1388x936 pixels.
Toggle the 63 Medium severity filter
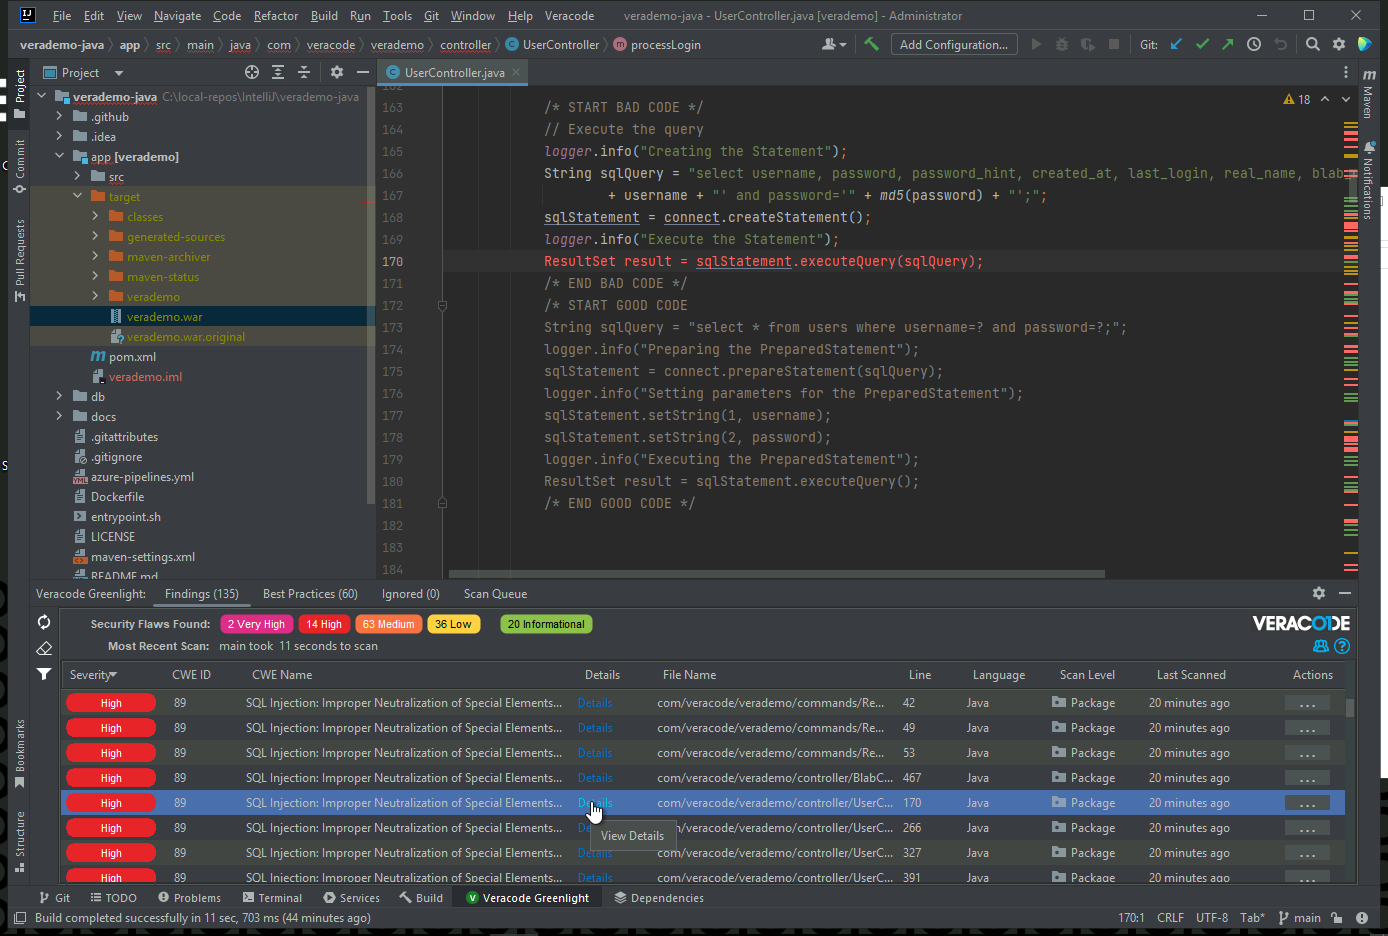389,624
